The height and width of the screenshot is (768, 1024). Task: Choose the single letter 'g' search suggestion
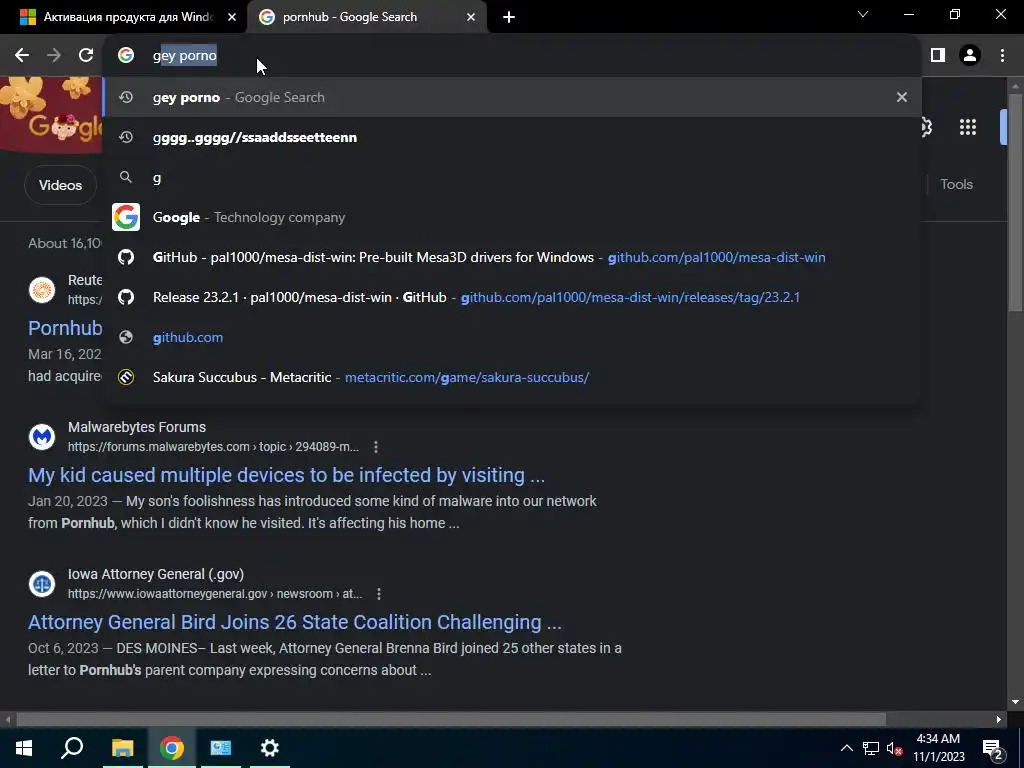(x=511, y=177)
